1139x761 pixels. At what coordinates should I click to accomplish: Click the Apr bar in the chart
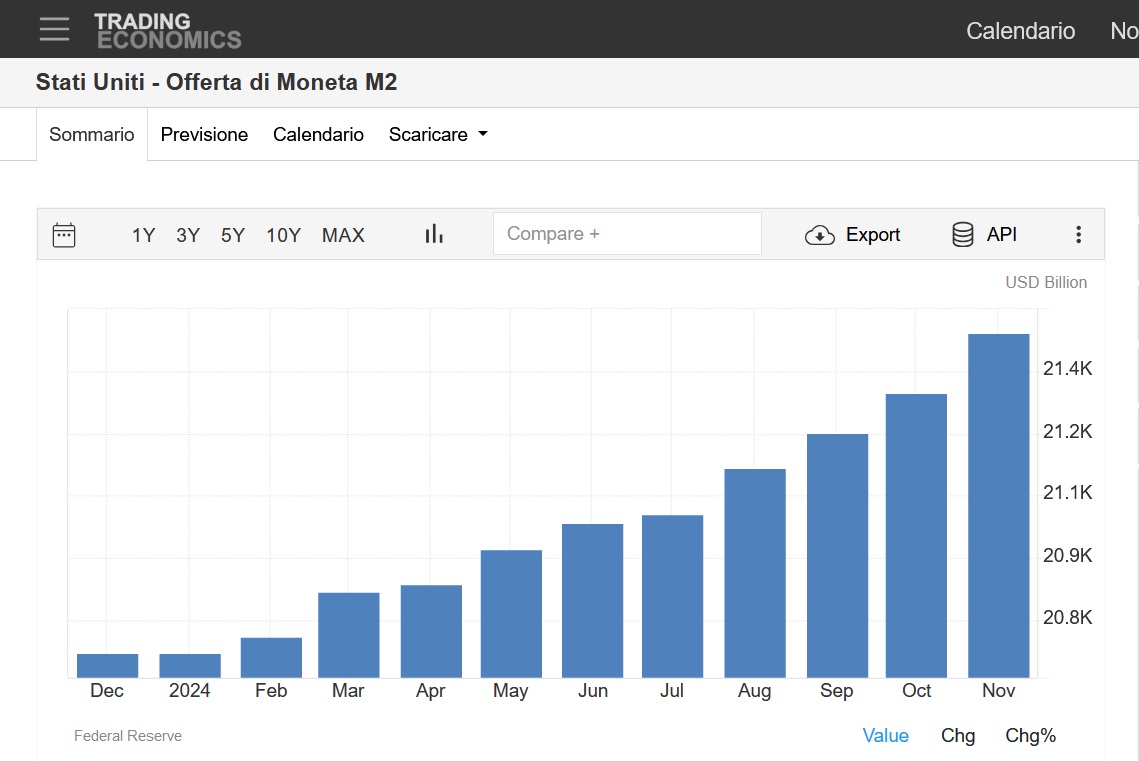(x=431, y=631)
